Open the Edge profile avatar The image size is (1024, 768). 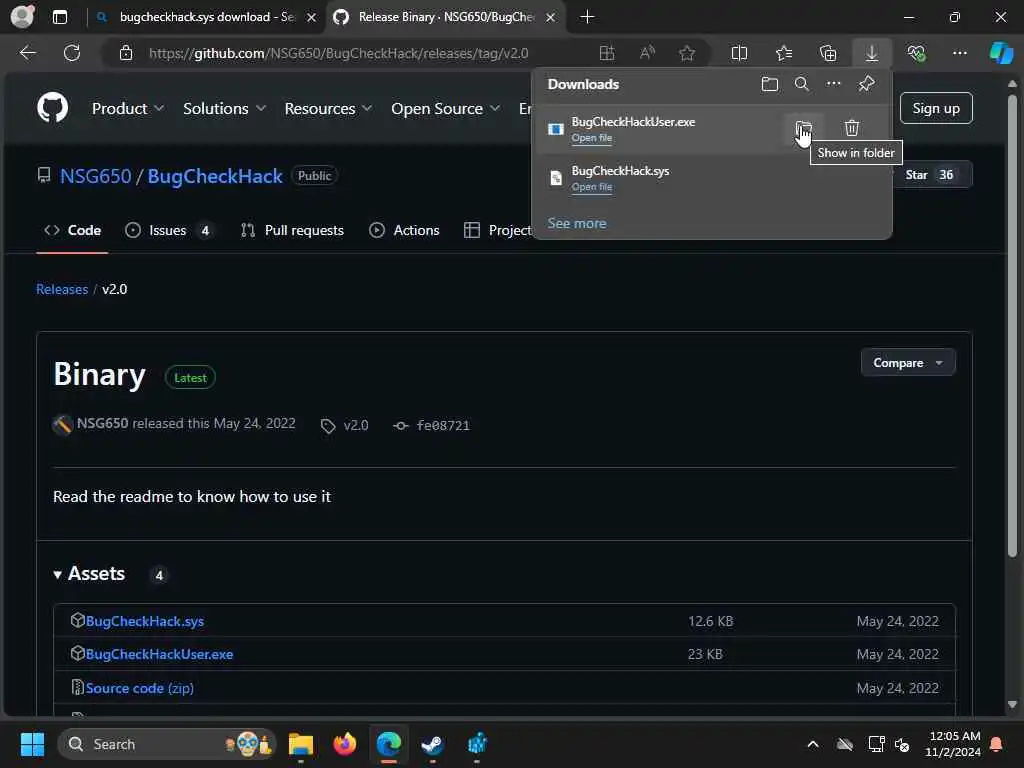[x=22, y=16]
